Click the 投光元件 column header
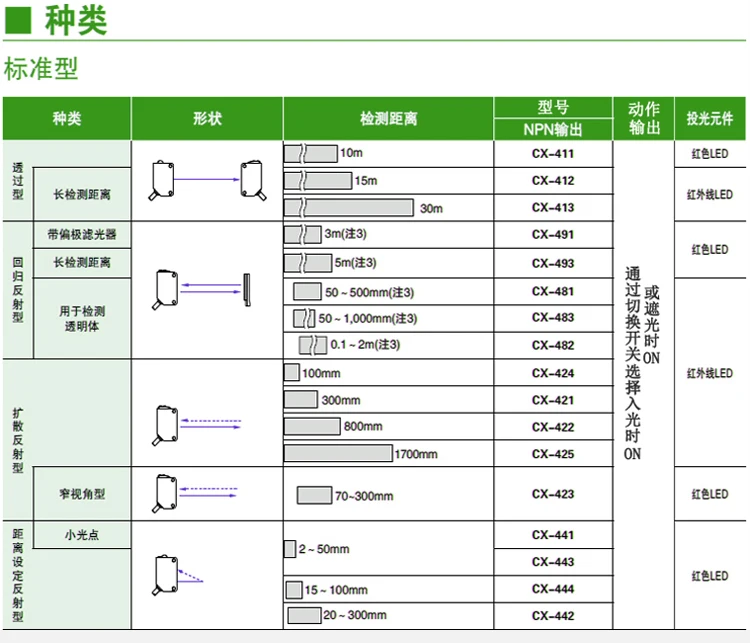750x643 pixels. pyautogui.click(x=710, y=118)
